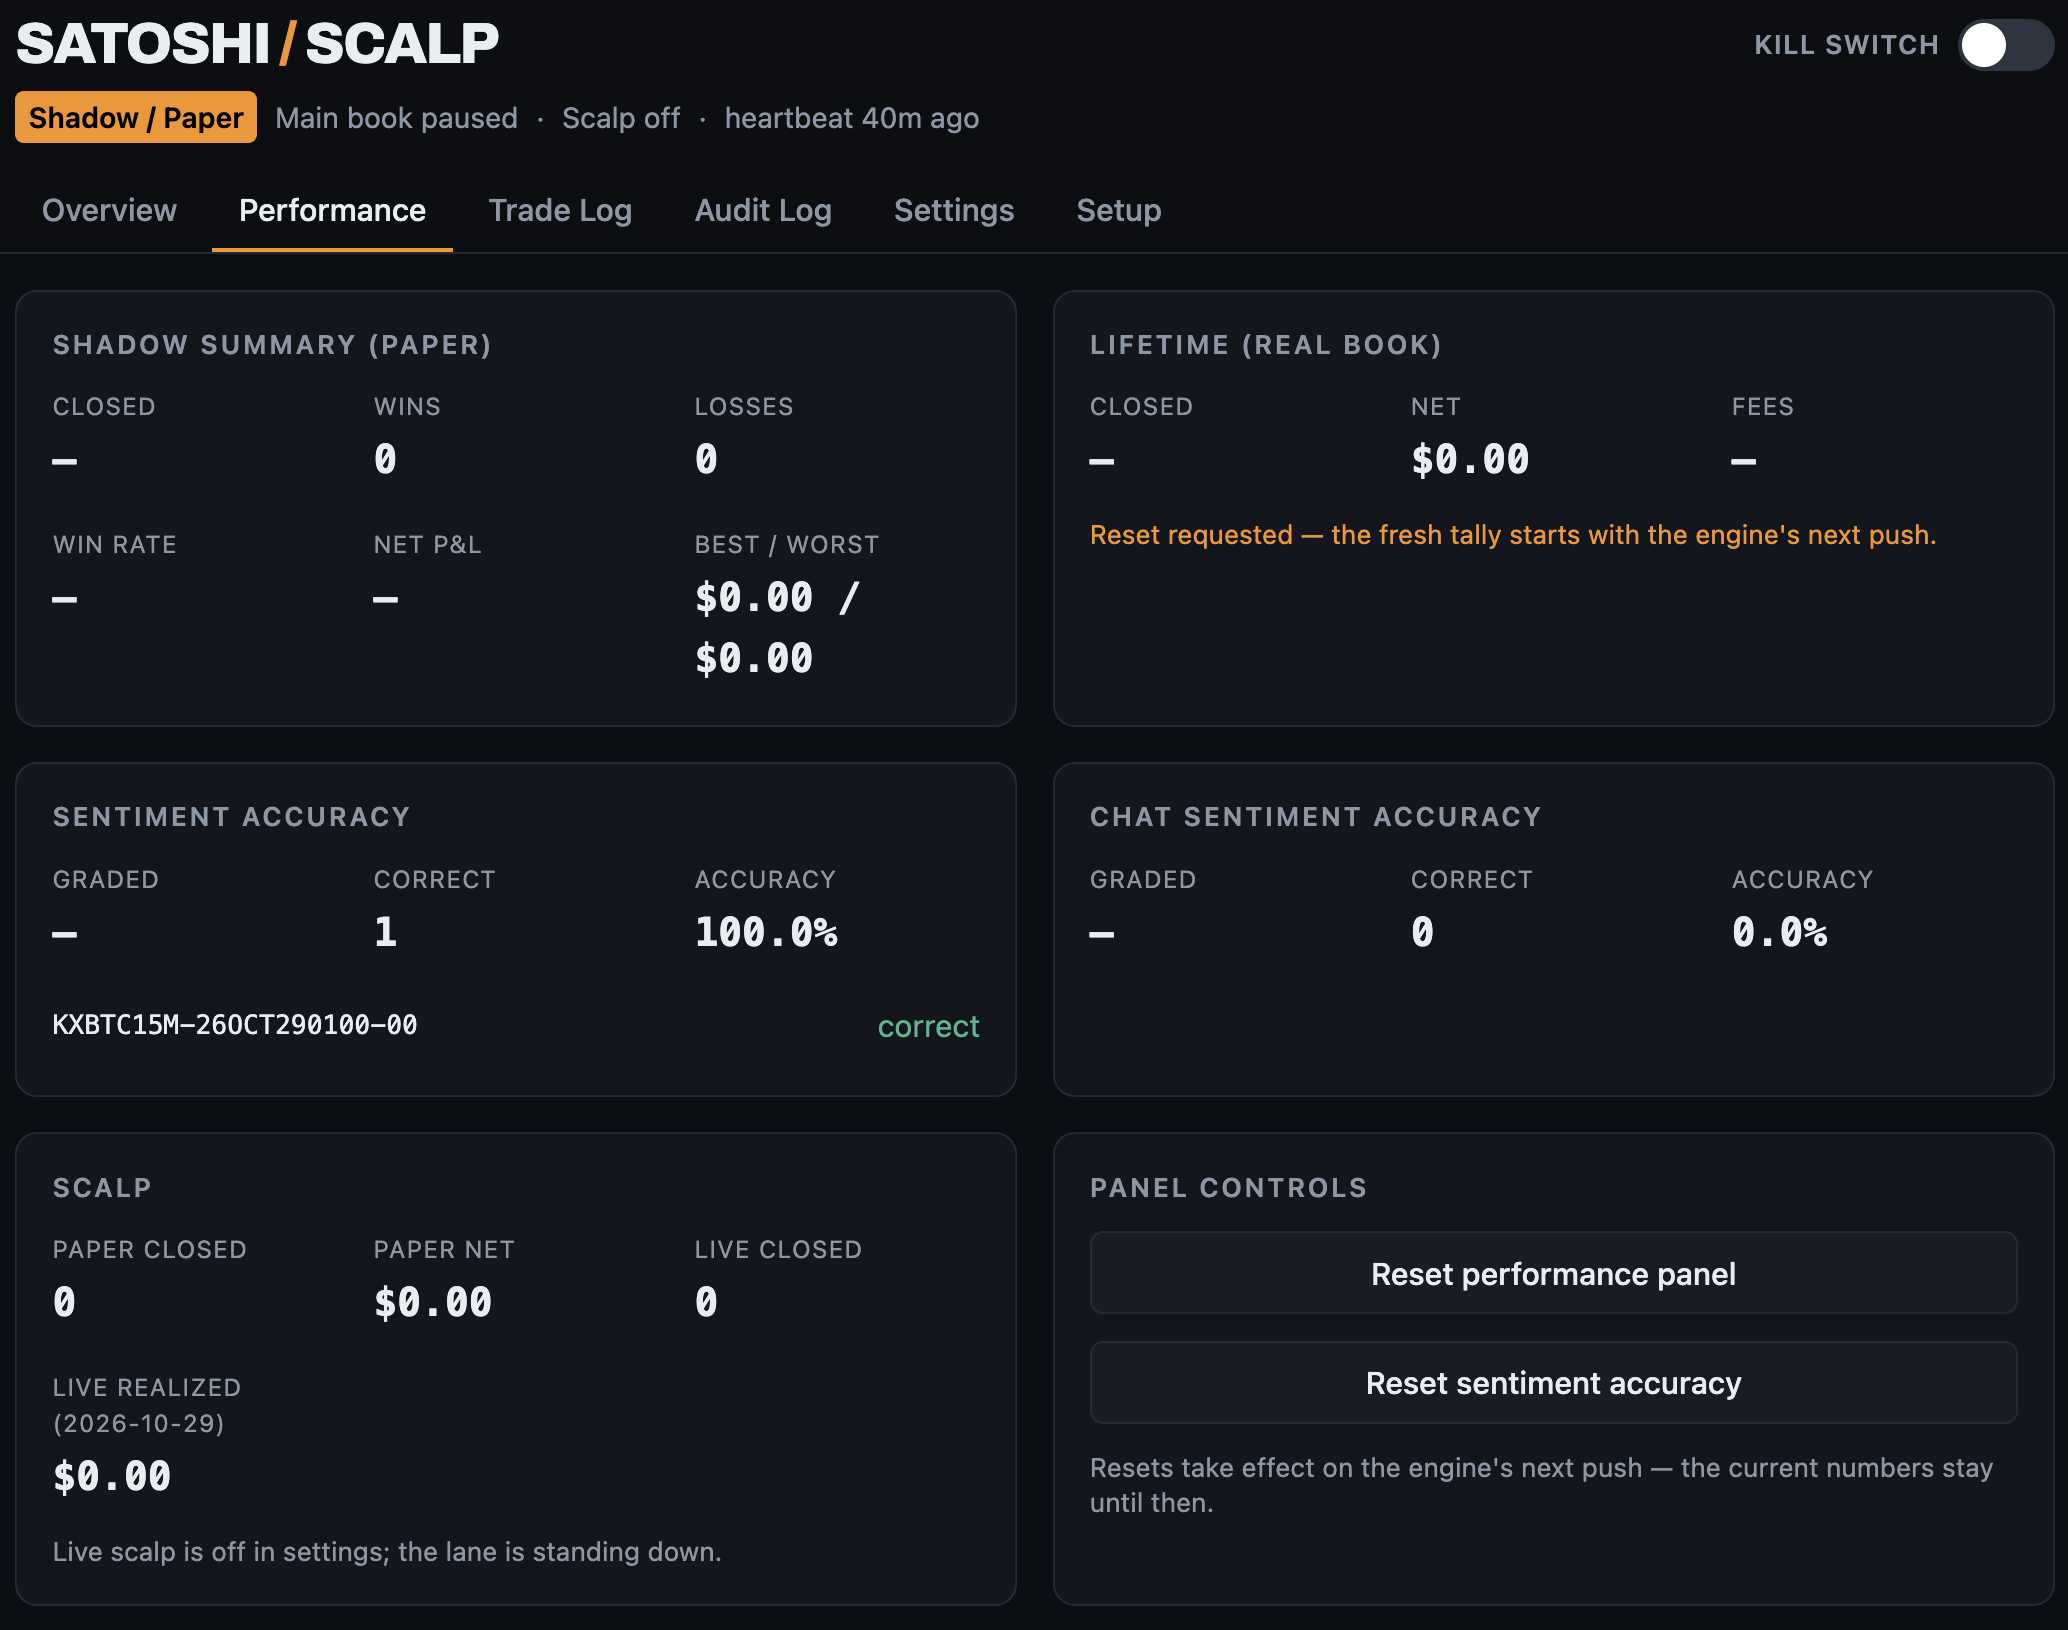Click the Lifetime (Real Book) heading
This screenshot has height=1630, width=2068.
pyautogui.click(x=1266, y=345)
